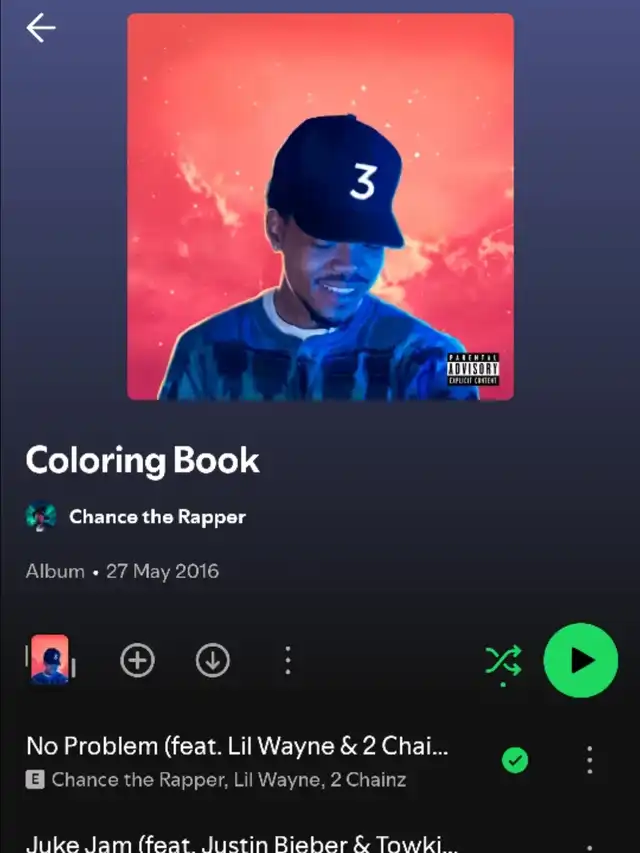Viewport: 640px width, 853px height.
Task: Select the Juke Jam track
Action: pos(242,844)
